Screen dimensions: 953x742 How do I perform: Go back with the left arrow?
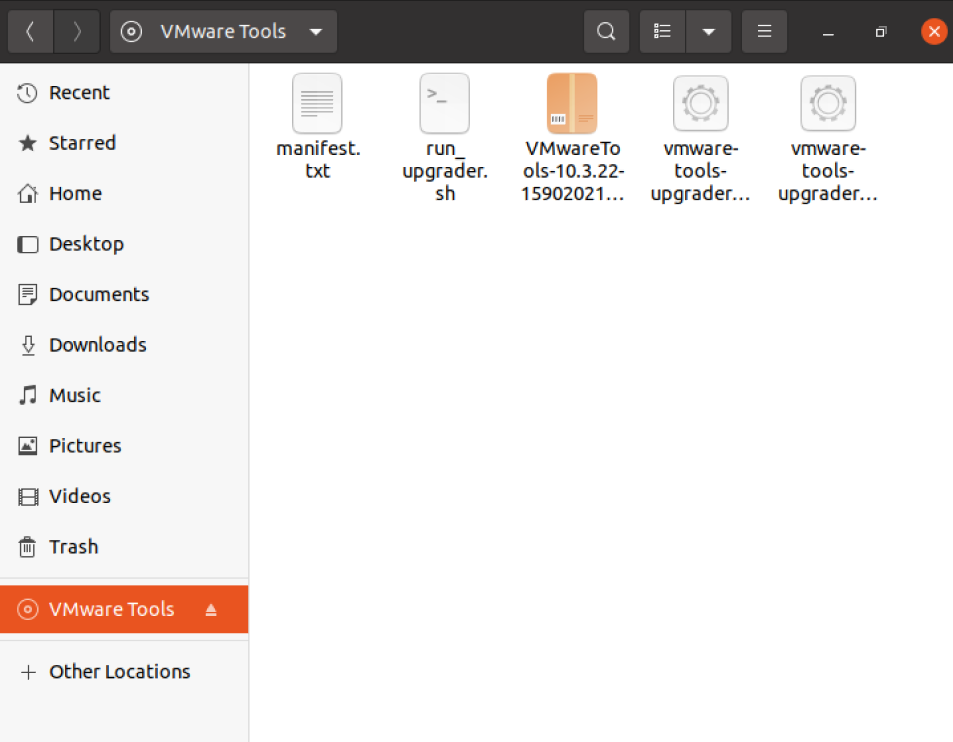tap(30, 32)
